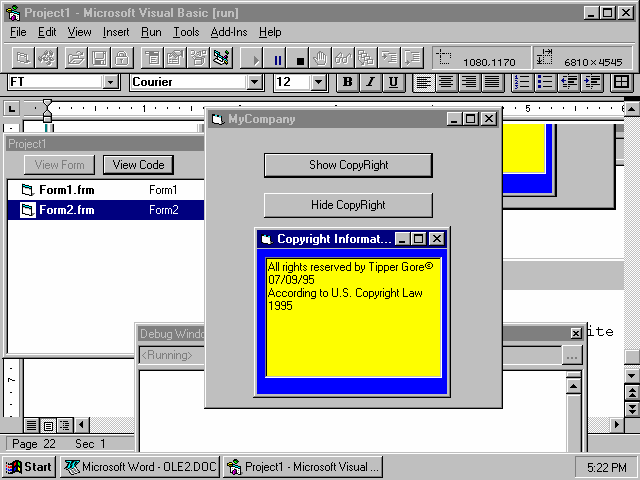Switch to Microsoft Word in the taskbar
This screenshot has height=480, width=640.
coord(140,466)
